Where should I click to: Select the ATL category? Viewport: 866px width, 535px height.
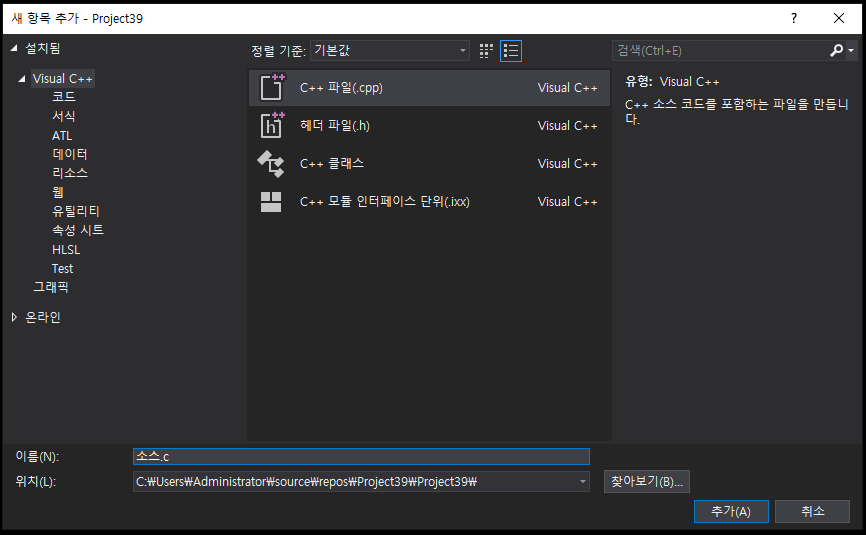62,135
